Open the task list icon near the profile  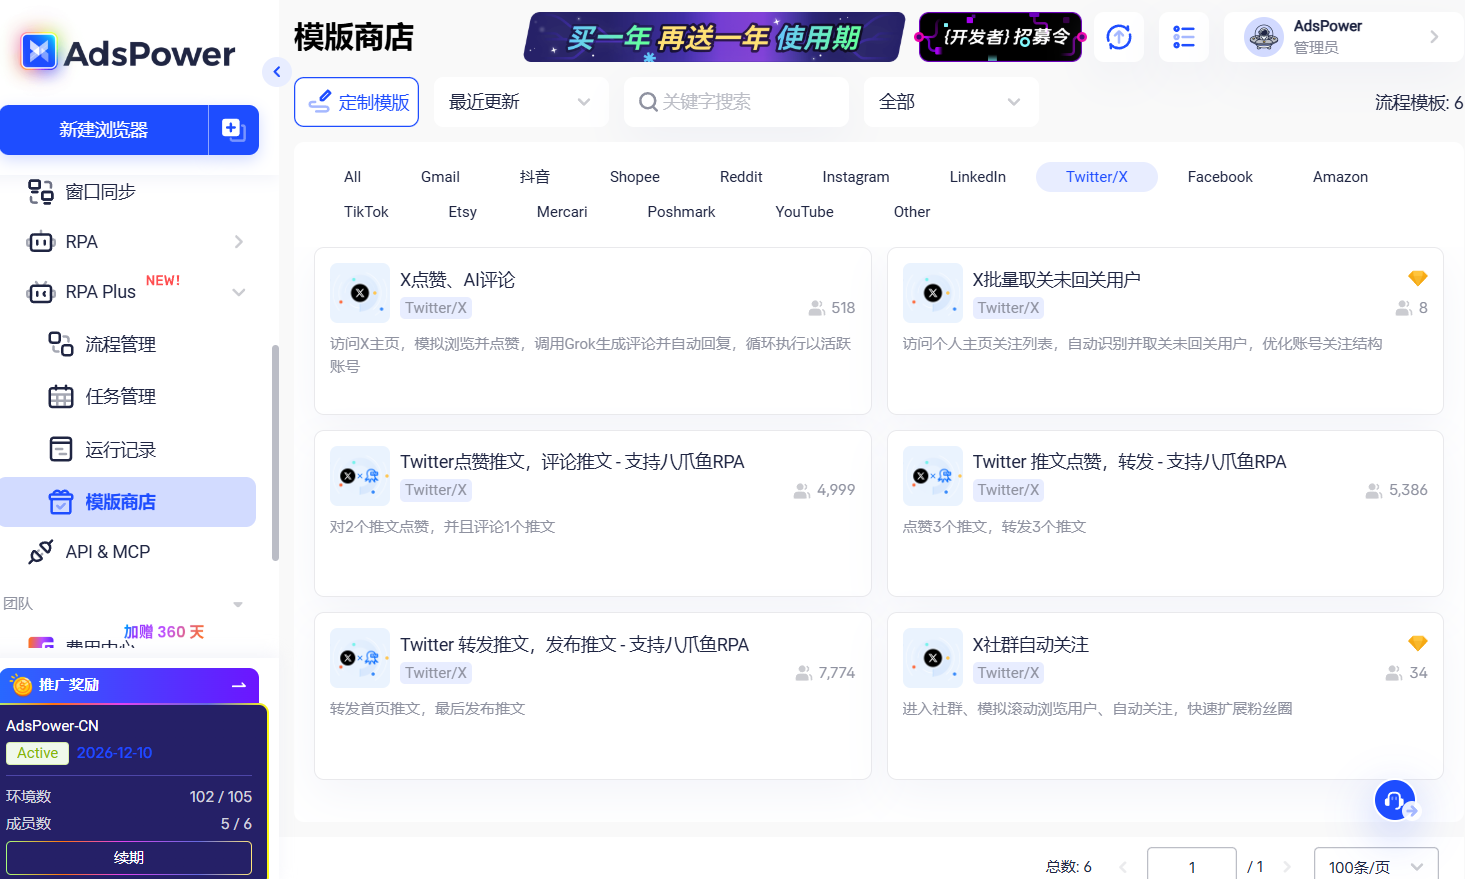(1184, 37)
